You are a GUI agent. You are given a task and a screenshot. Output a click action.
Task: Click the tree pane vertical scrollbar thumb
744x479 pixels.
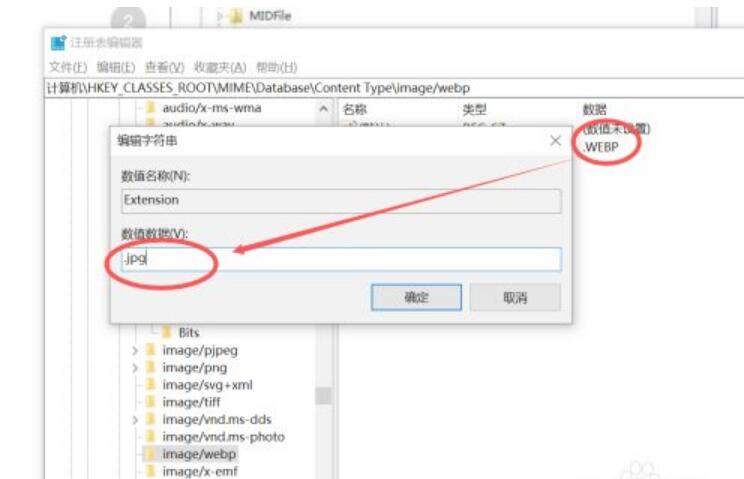pos(324,396)
